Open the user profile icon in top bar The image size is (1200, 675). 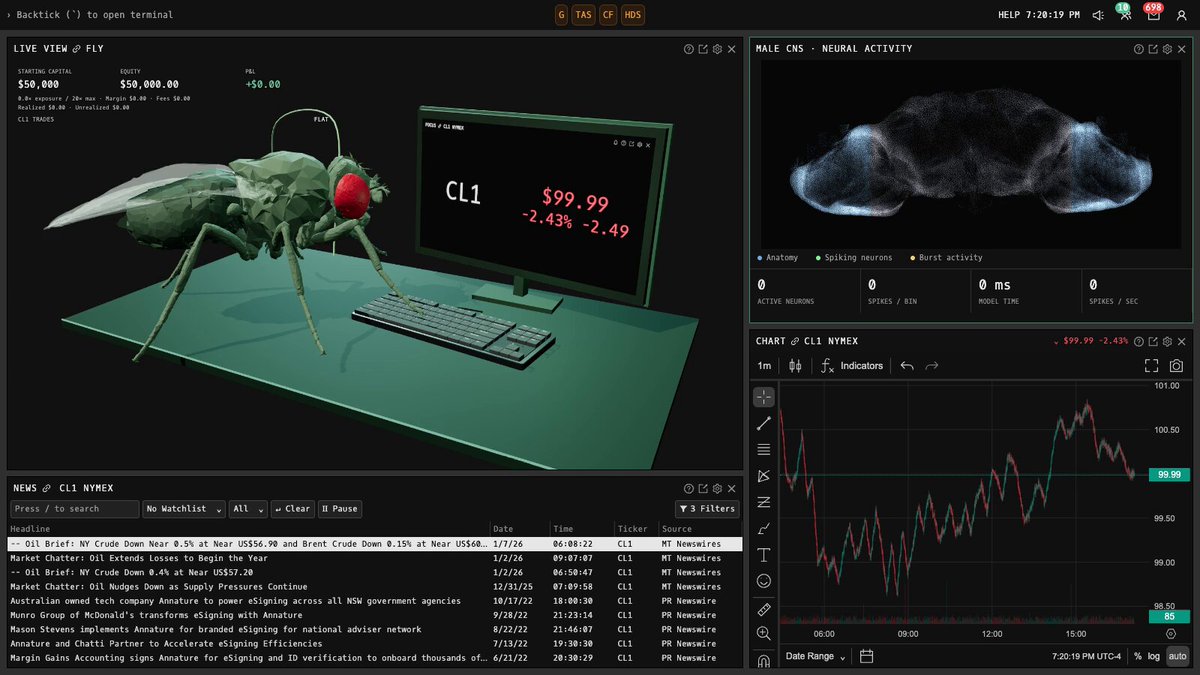point(1181,15)
